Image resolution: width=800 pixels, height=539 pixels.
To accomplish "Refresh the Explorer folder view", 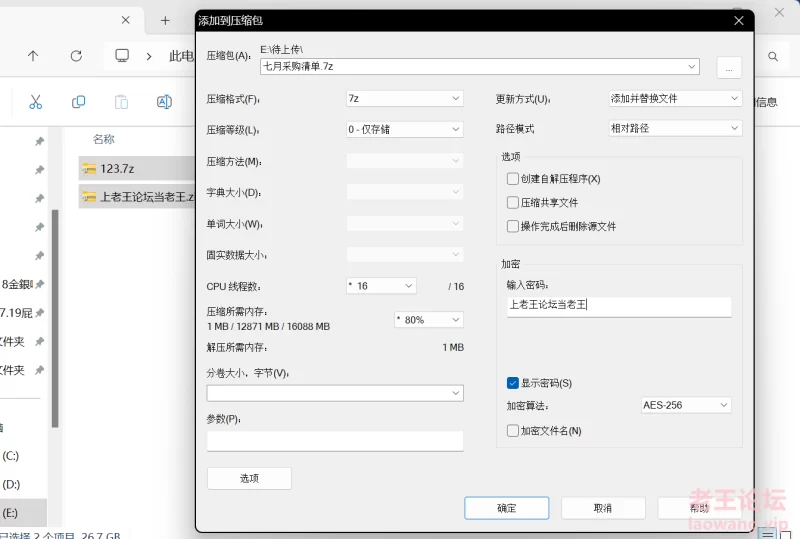I will (x=76, y=56).
